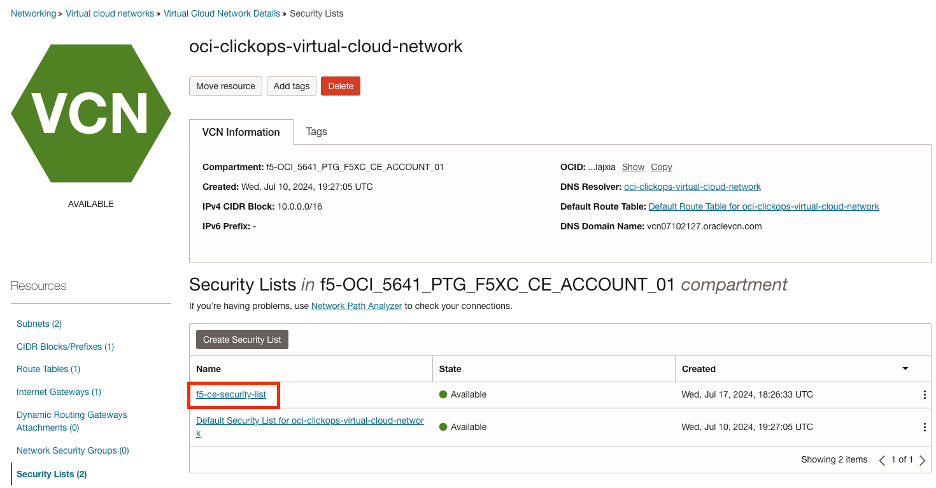Image resolution: width=936 pixels, height=488 pixels.
Task: Open Default Route Table link
Action: pos(763,207)
